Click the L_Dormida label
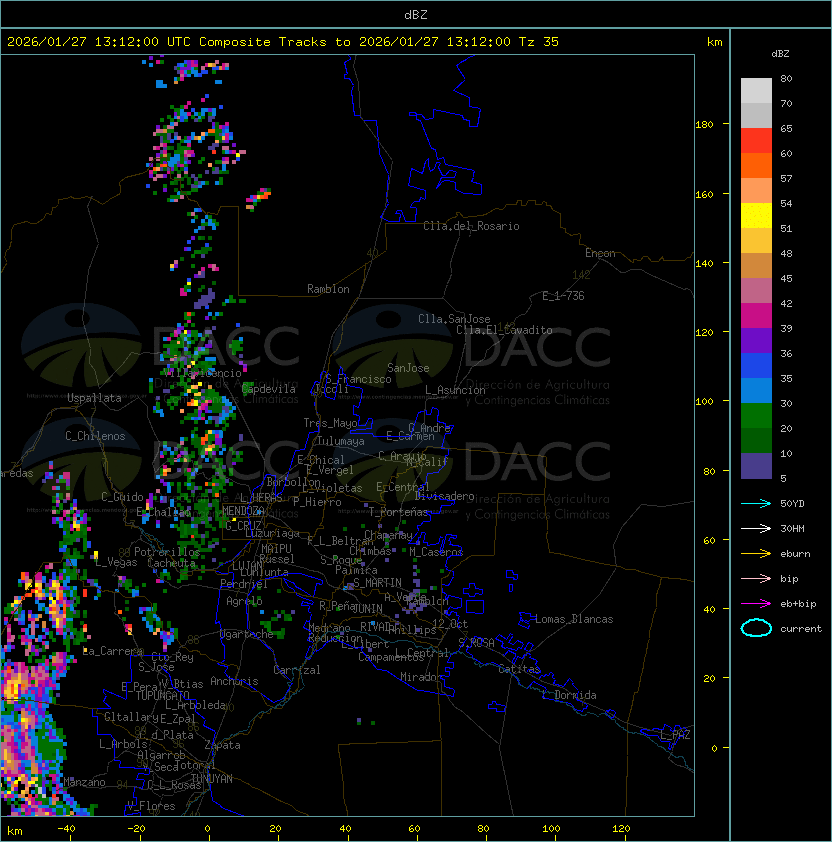This screenshot has width=832, height=842. point(569,695)
